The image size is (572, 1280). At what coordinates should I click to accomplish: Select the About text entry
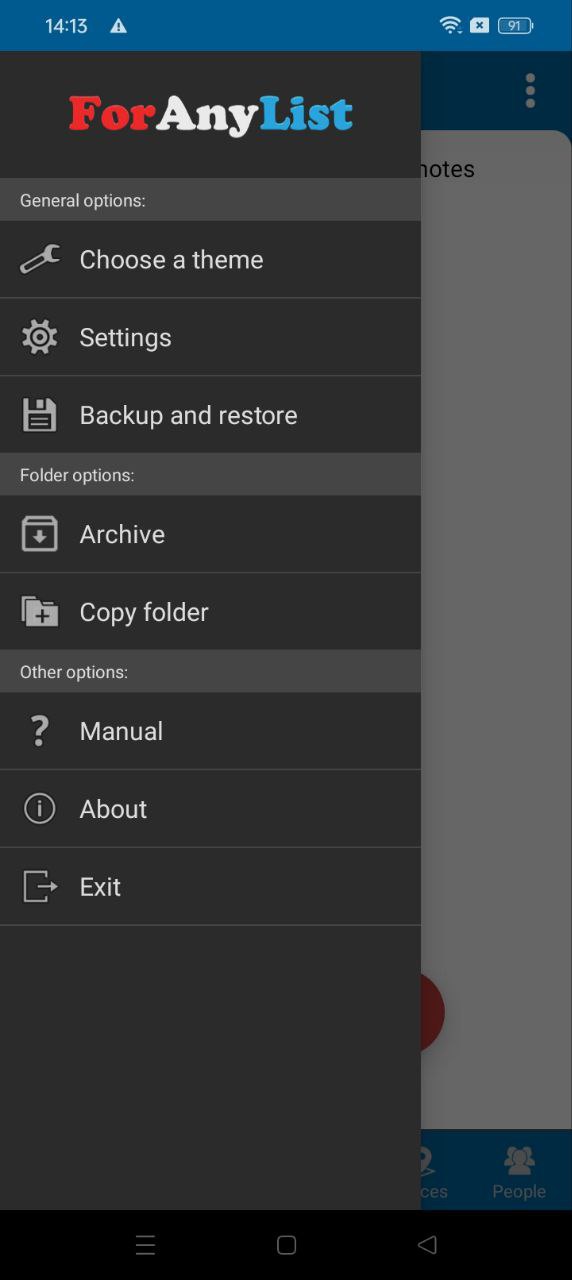[x=113, y=809]
